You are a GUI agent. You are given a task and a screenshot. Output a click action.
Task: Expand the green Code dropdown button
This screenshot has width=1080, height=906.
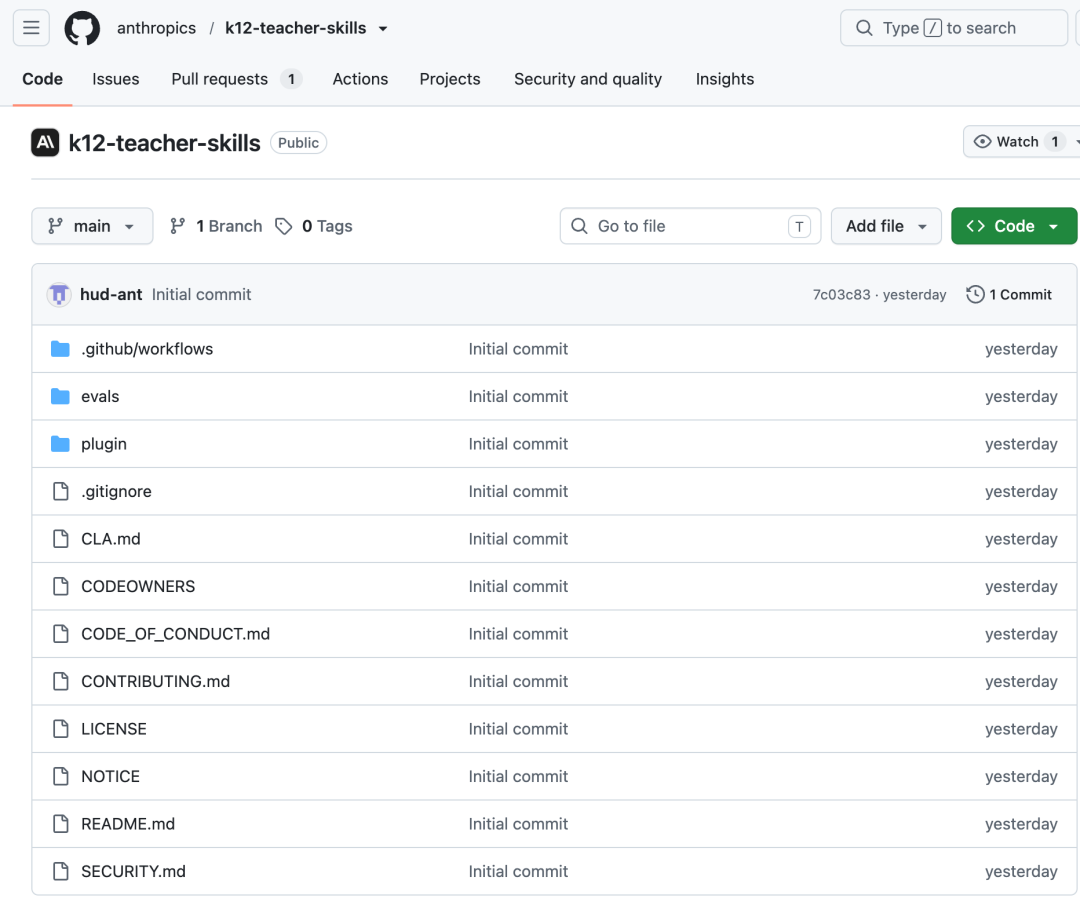[1014, 226]
